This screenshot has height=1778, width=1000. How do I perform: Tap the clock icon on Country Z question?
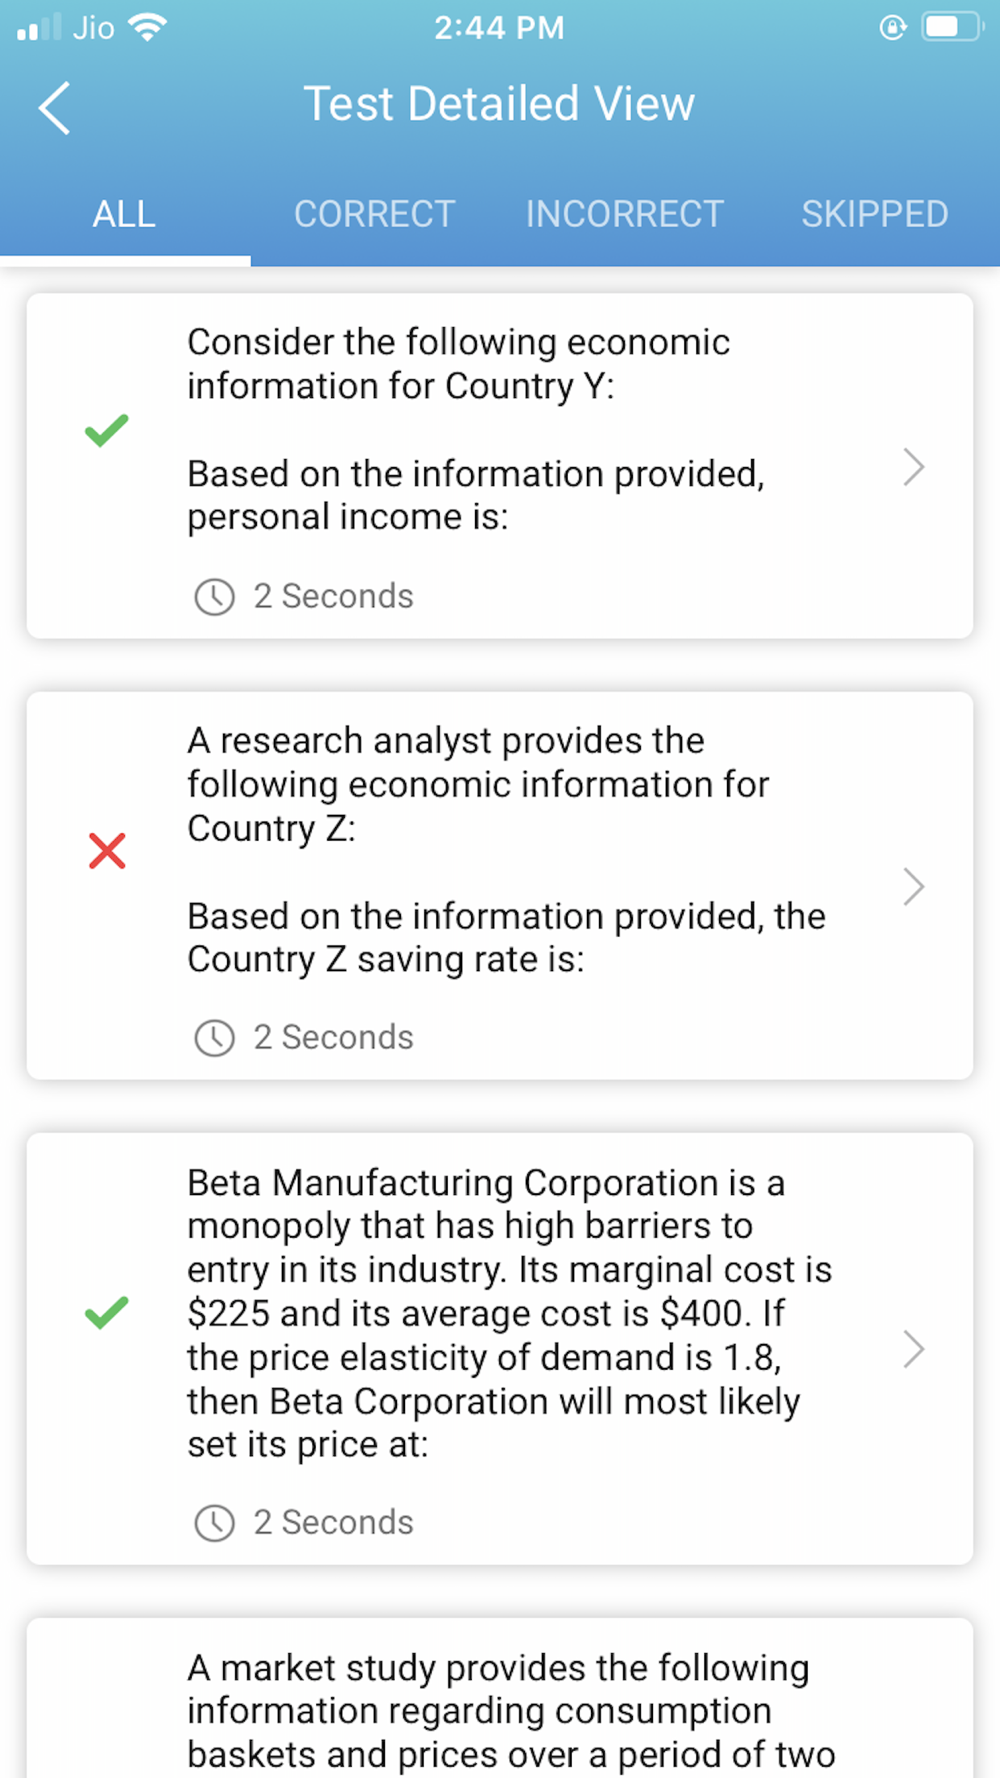tap(214, 1038)
